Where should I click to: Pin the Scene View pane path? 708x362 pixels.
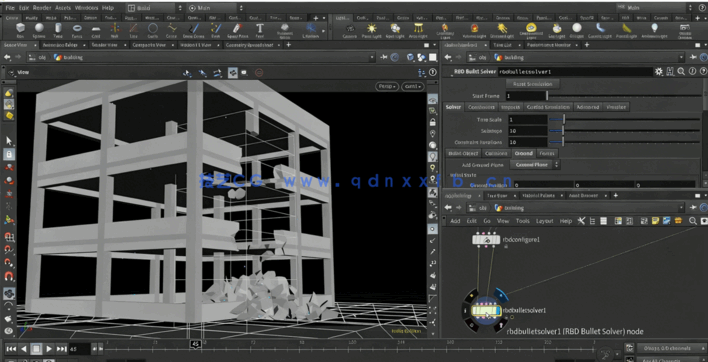pyautogui.click(x=383, y=57)
